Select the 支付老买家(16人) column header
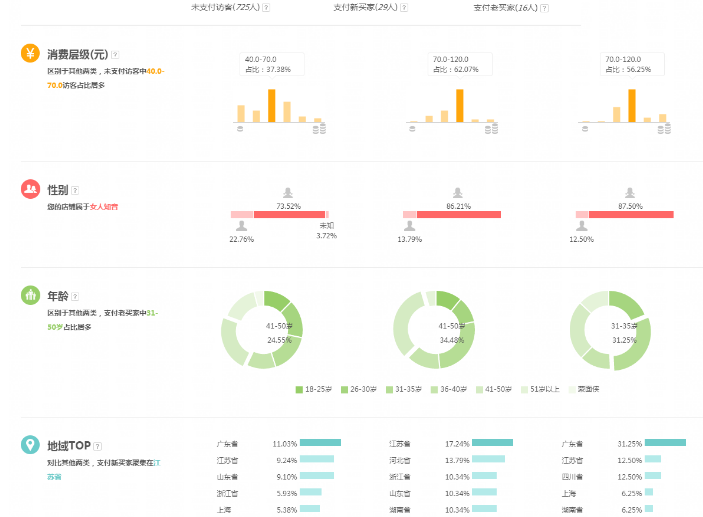The width and height of the screenshot is (703, 517). coord(505,7)
